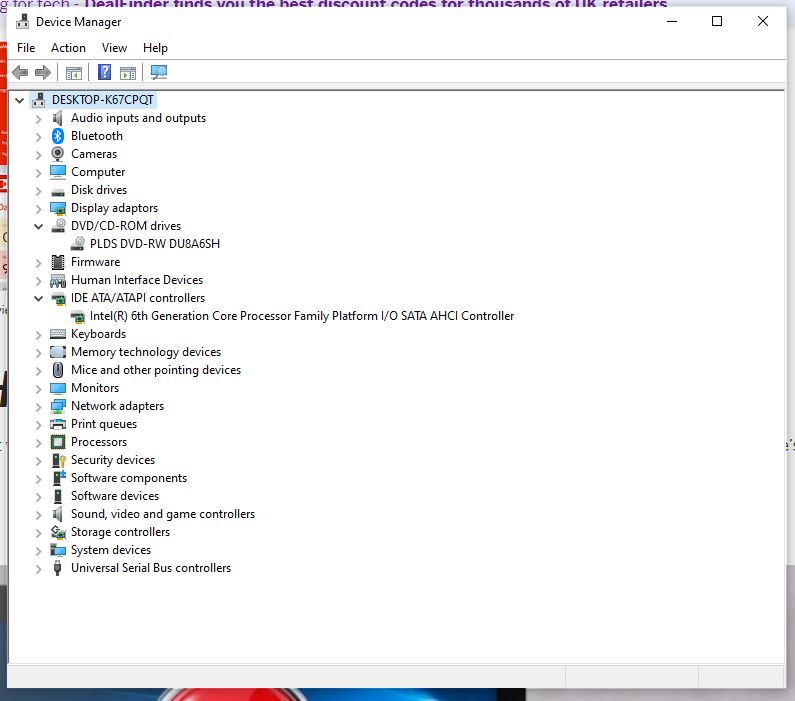The width and height of the screenshot is (795, 701).
Task: Click the Back arrow toolbar icon
Action: click(x=20, y=72)
